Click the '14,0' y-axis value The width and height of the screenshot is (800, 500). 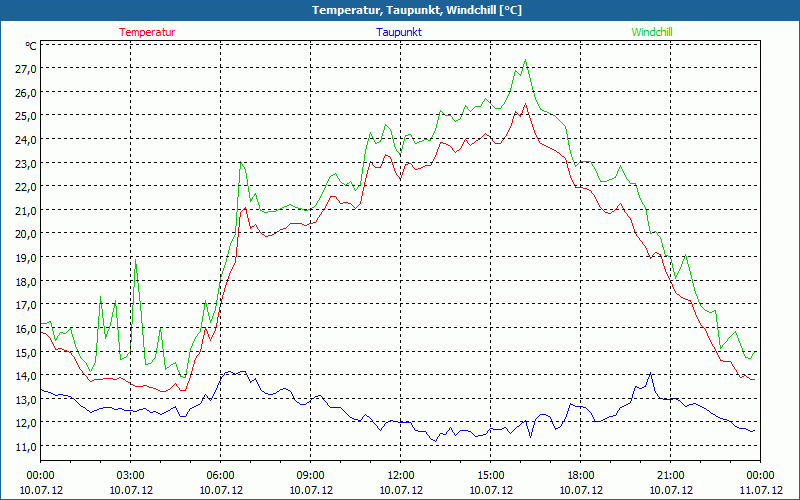tap(26, 376)
